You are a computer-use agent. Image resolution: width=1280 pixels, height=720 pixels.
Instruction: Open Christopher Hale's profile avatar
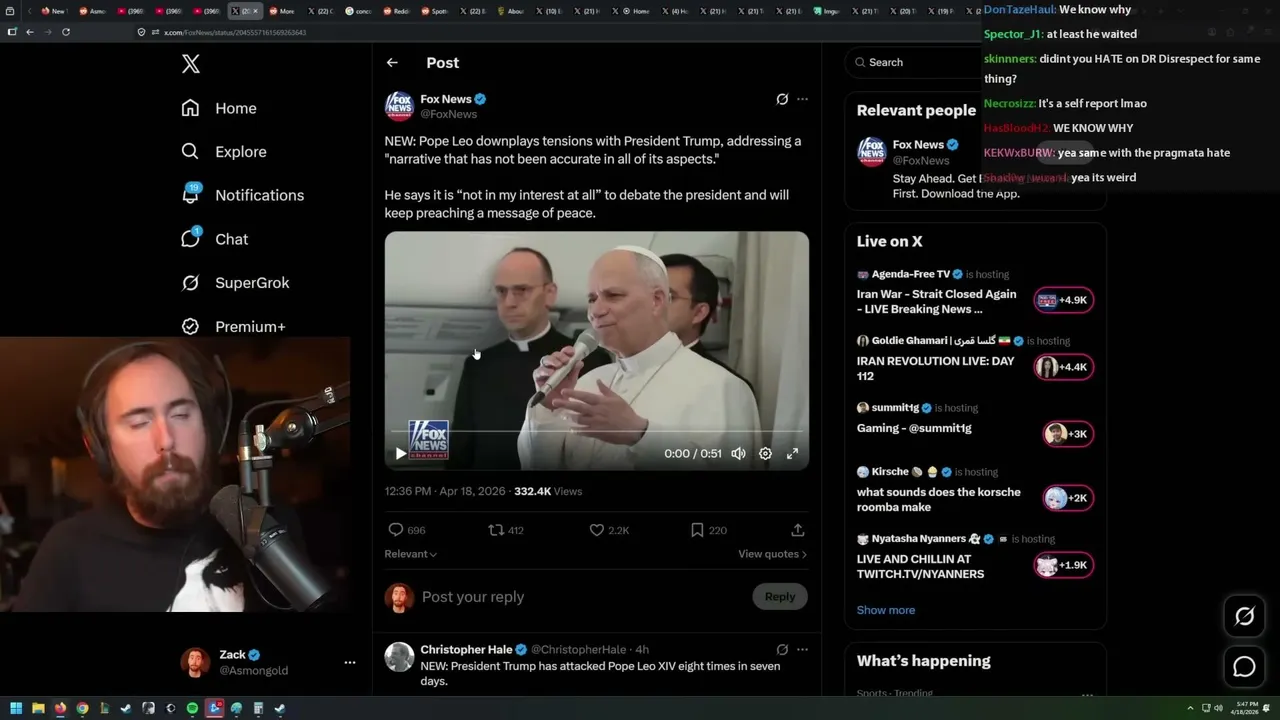(x=399, y=657)
